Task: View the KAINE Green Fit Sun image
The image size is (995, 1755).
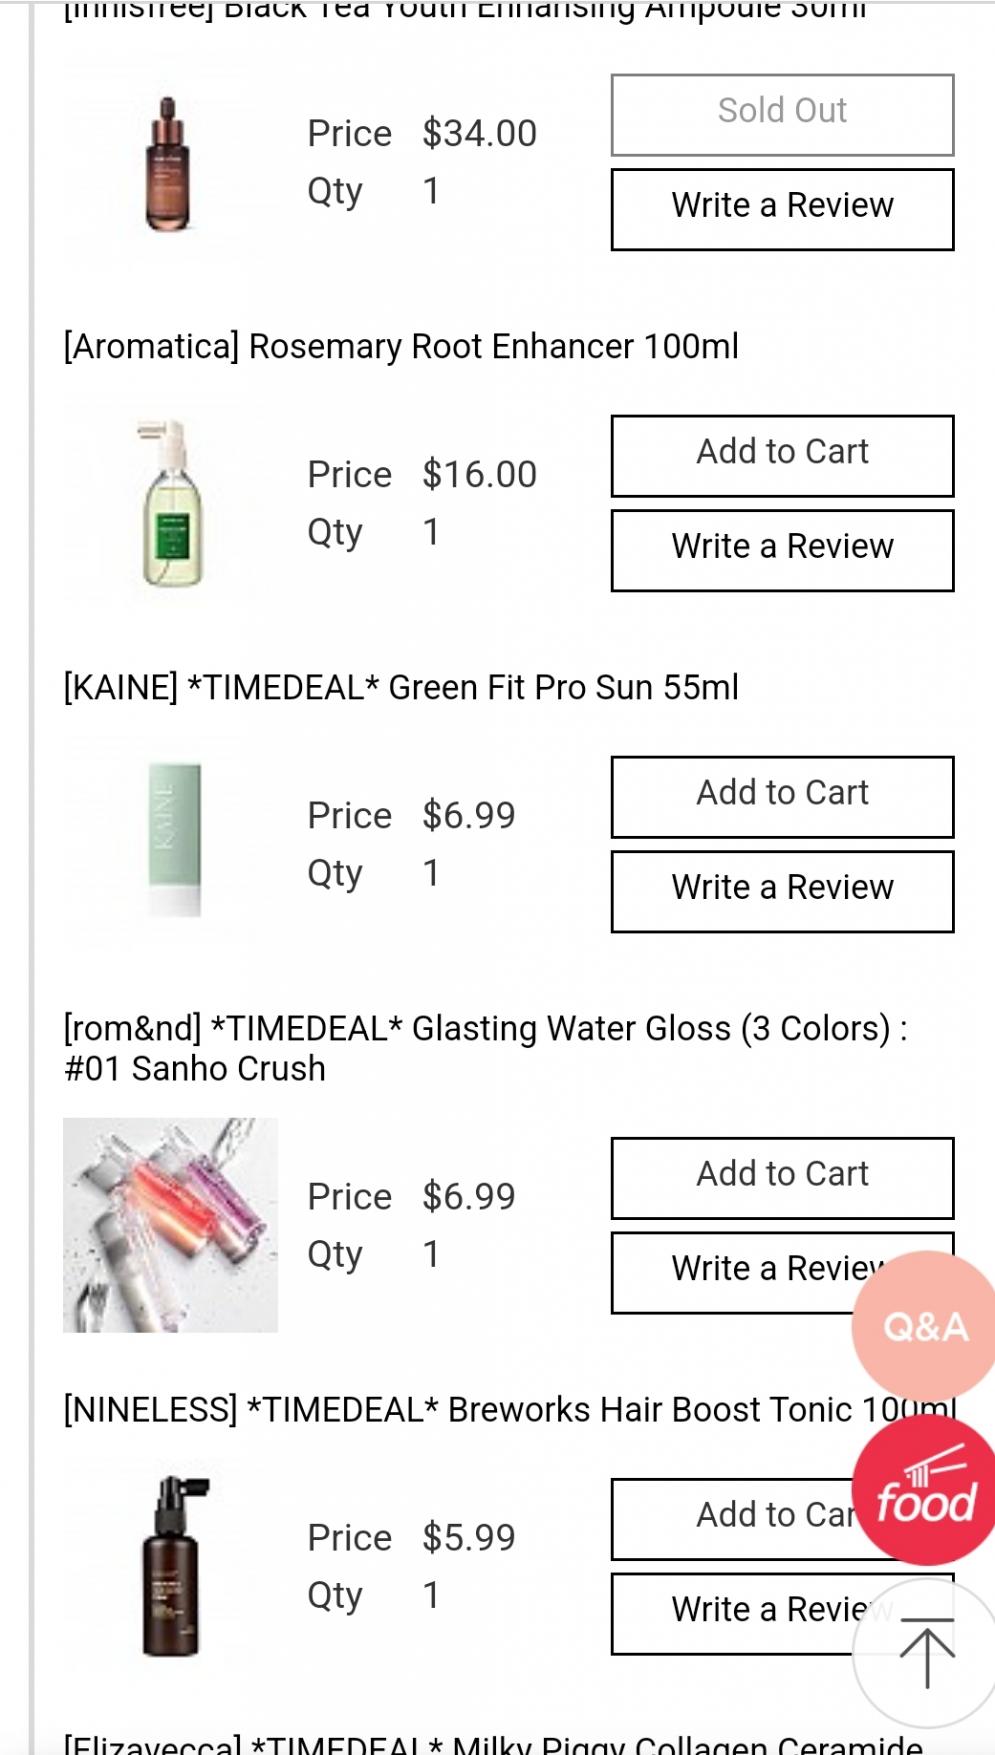Action: pos(174,840)
